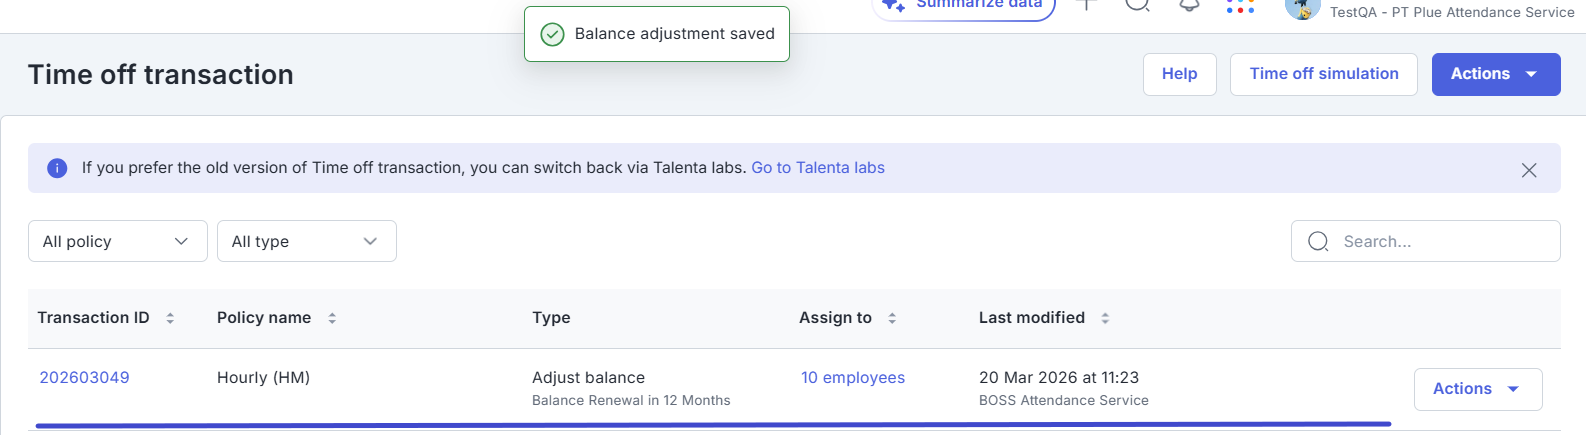The height and width of the screenshot is (435, 1586).
Task: Dismiss the Talenta labs info banner
Action: coord(1529,170)
